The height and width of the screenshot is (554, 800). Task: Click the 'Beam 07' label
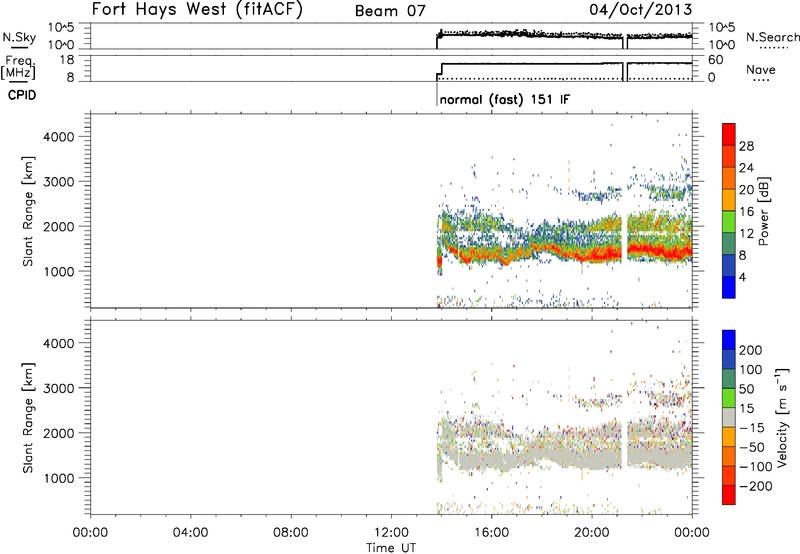pos(390,11)
